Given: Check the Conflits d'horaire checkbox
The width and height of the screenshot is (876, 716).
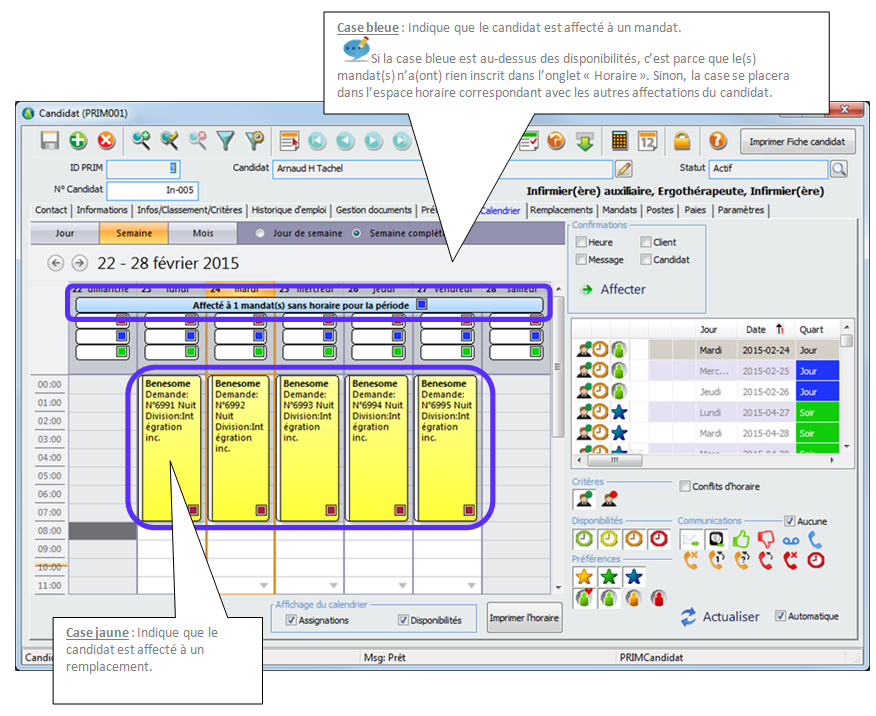Looking at the screenshot, I should pyautogui.click(x=685, y=487).
